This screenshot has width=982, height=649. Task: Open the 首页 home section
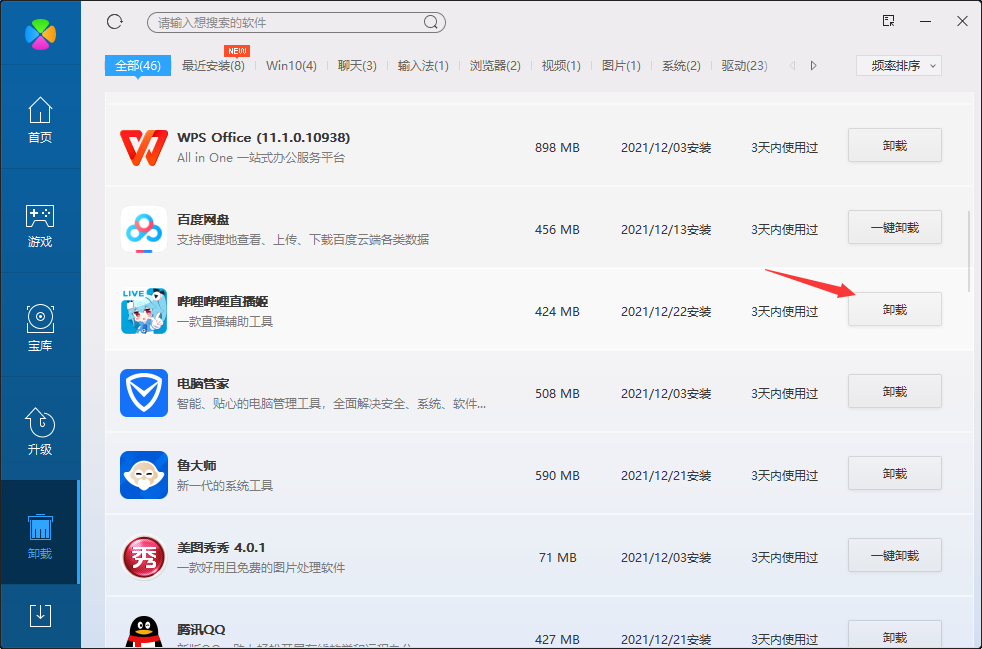(x=40, y=120)
